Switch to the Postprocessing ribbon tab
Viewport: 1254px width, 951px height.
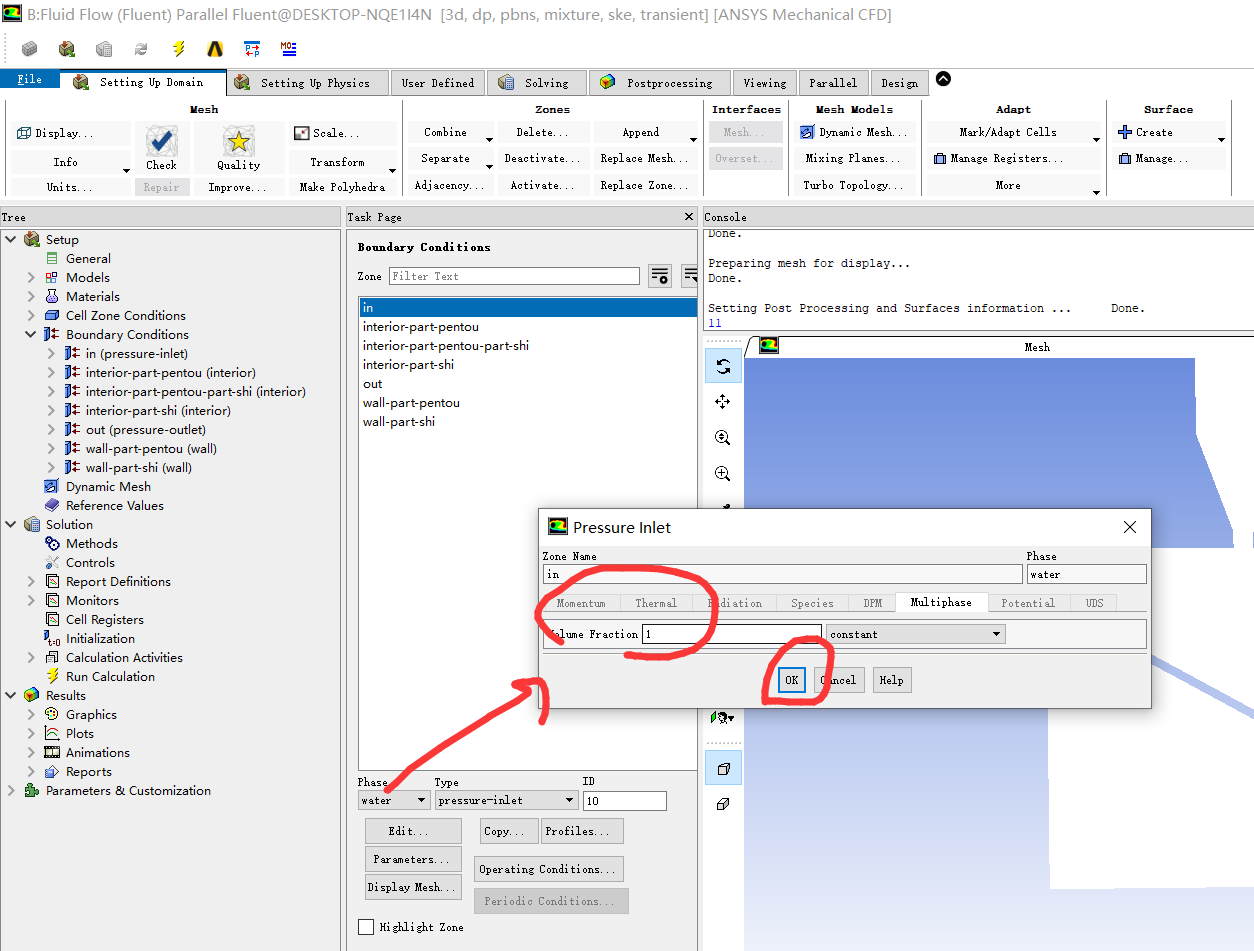coord(659,83)
